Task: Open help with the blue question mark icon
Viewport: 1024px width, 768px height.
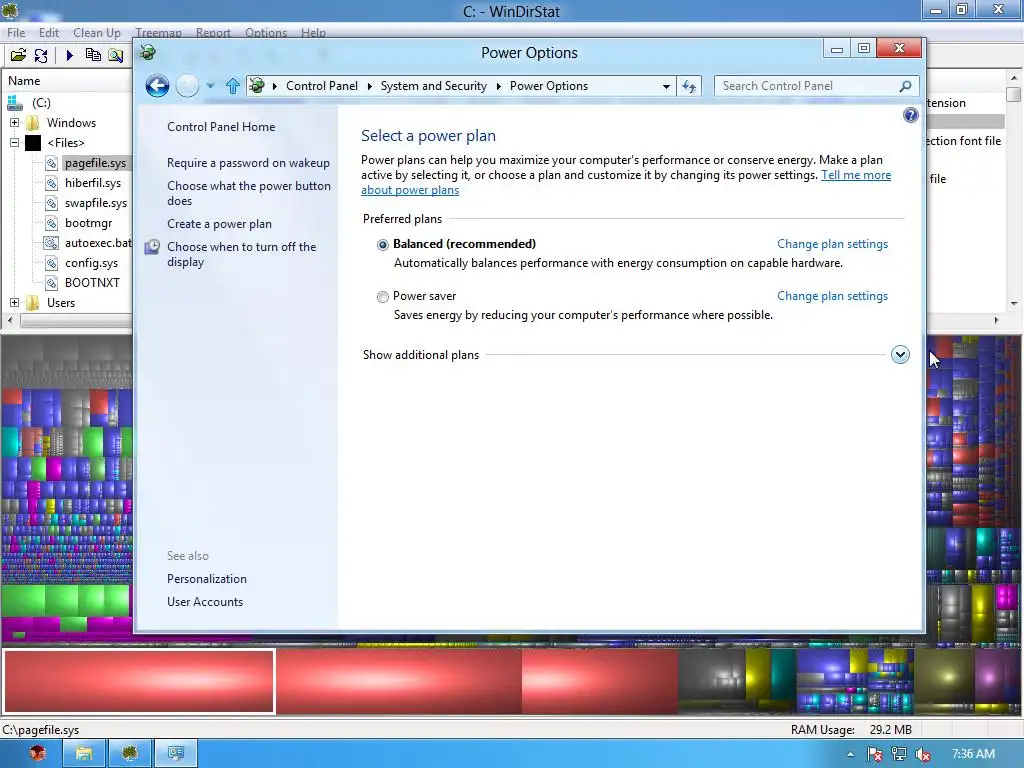Action: [x=910, y=116]
